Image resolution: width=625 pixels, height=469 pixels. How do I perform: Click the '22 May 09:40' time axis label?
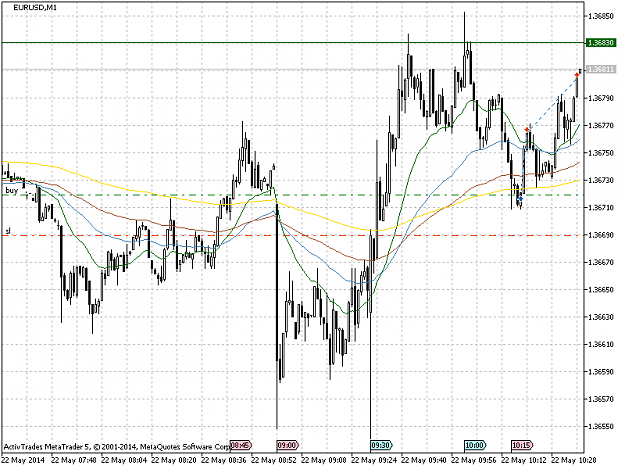[x=424, y=460]
